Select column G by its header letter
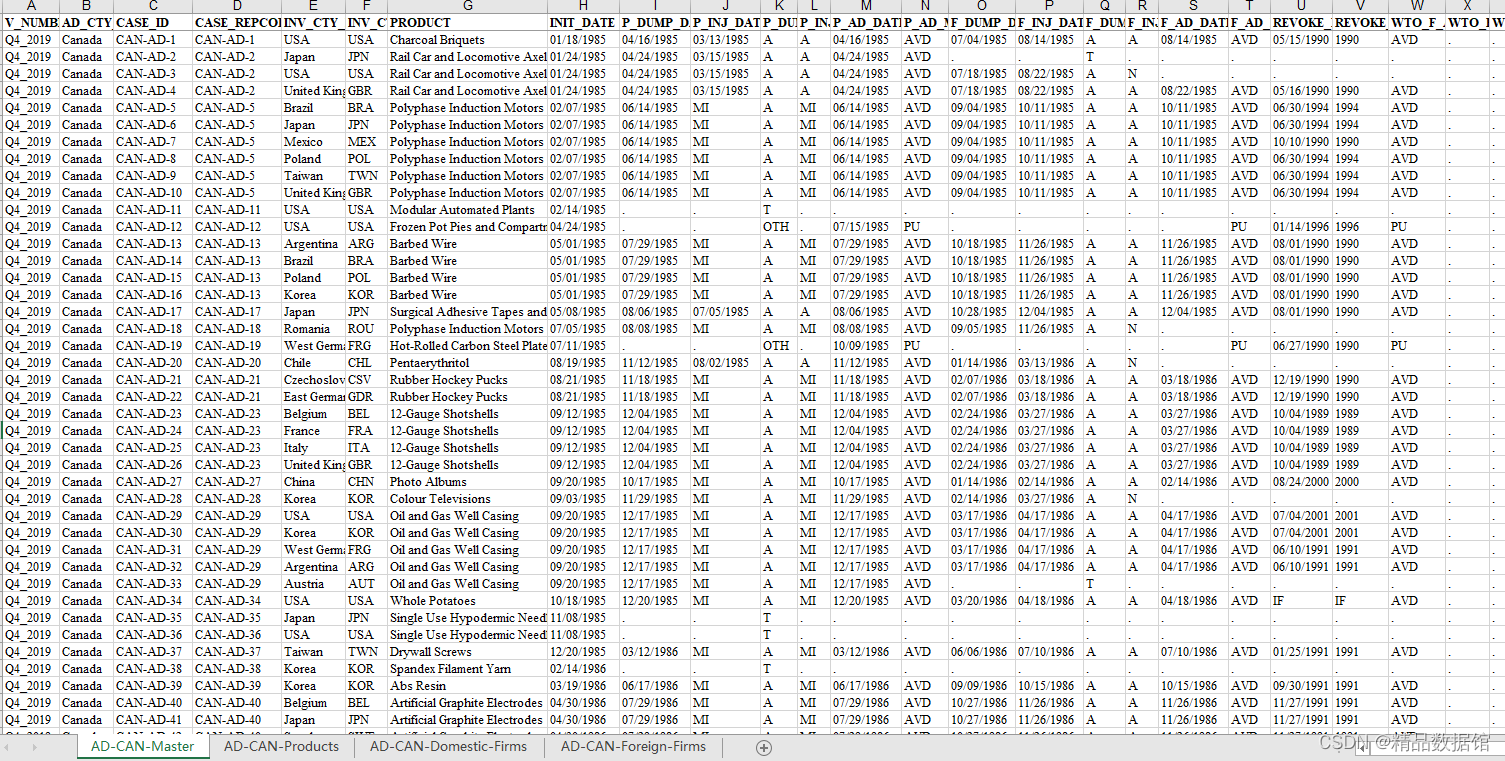The height and width of the screenshot is (761, 1505). [467, 6]
